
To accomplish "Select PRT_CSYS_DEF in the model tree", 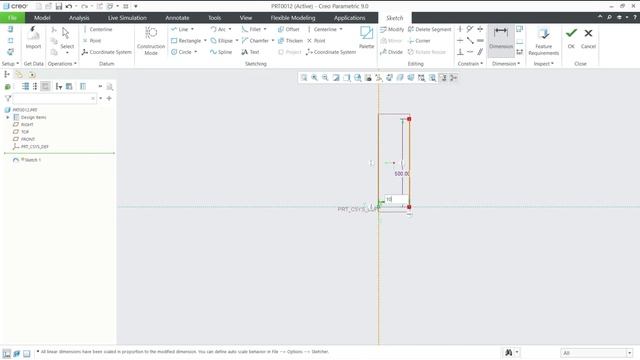I will (x=31, y=147).
